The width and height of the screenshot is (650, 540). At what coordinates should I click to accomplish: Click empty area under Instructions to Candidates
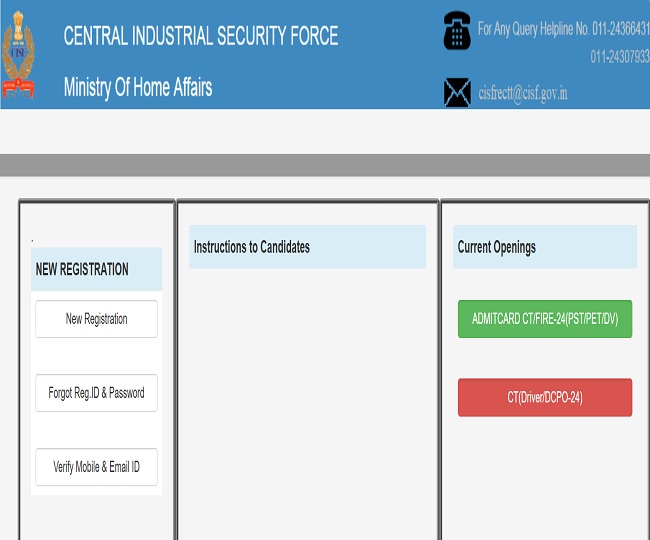click(x=307, y=400)
